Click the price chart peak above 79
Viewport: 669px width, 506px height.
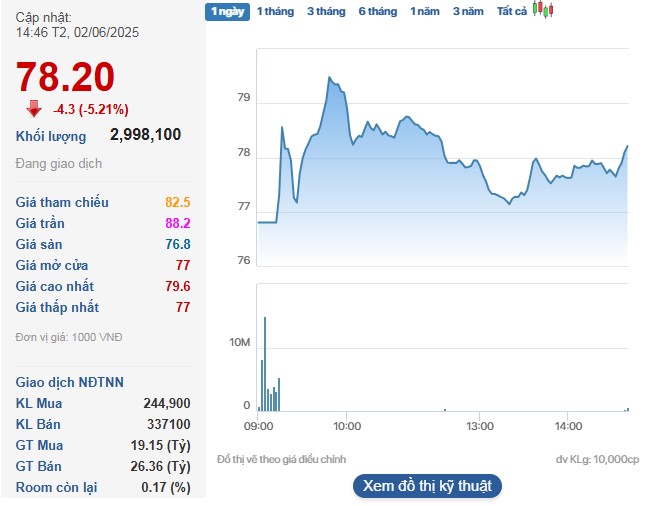tap(329, 77)
